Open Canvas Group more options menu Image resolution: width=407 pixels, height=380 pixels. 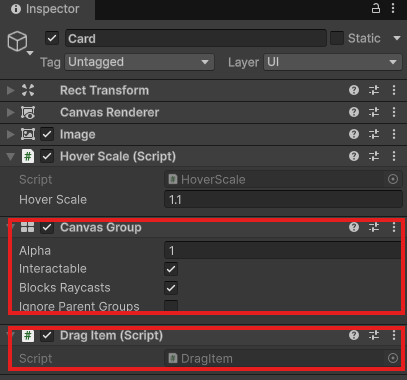(394, 227)
